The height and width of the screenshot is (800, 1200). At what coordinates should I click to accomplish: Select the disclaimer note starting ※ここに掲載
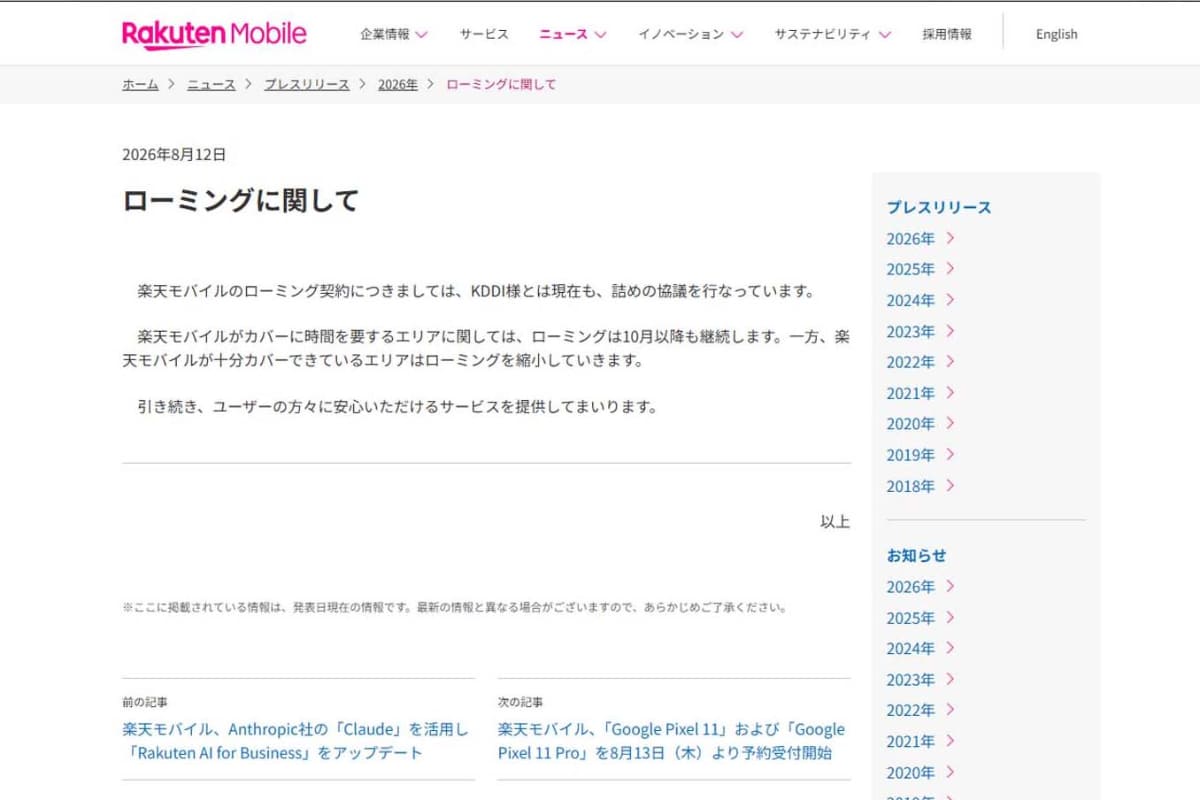[x=454, y=607]
